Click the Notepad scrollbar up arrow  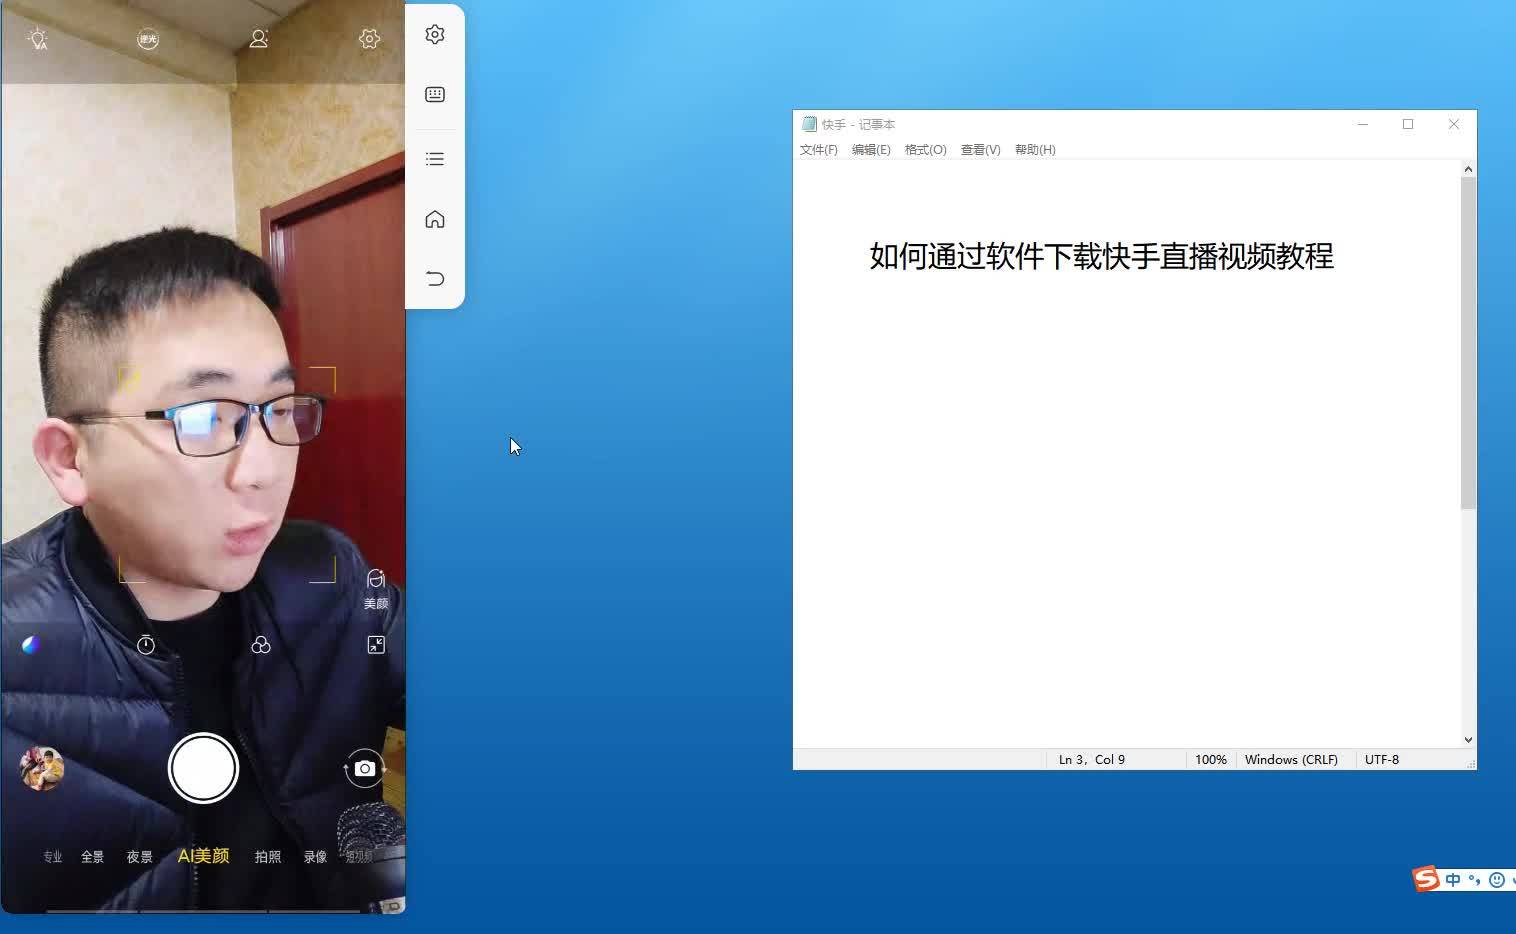click(x=1468, y=169)
